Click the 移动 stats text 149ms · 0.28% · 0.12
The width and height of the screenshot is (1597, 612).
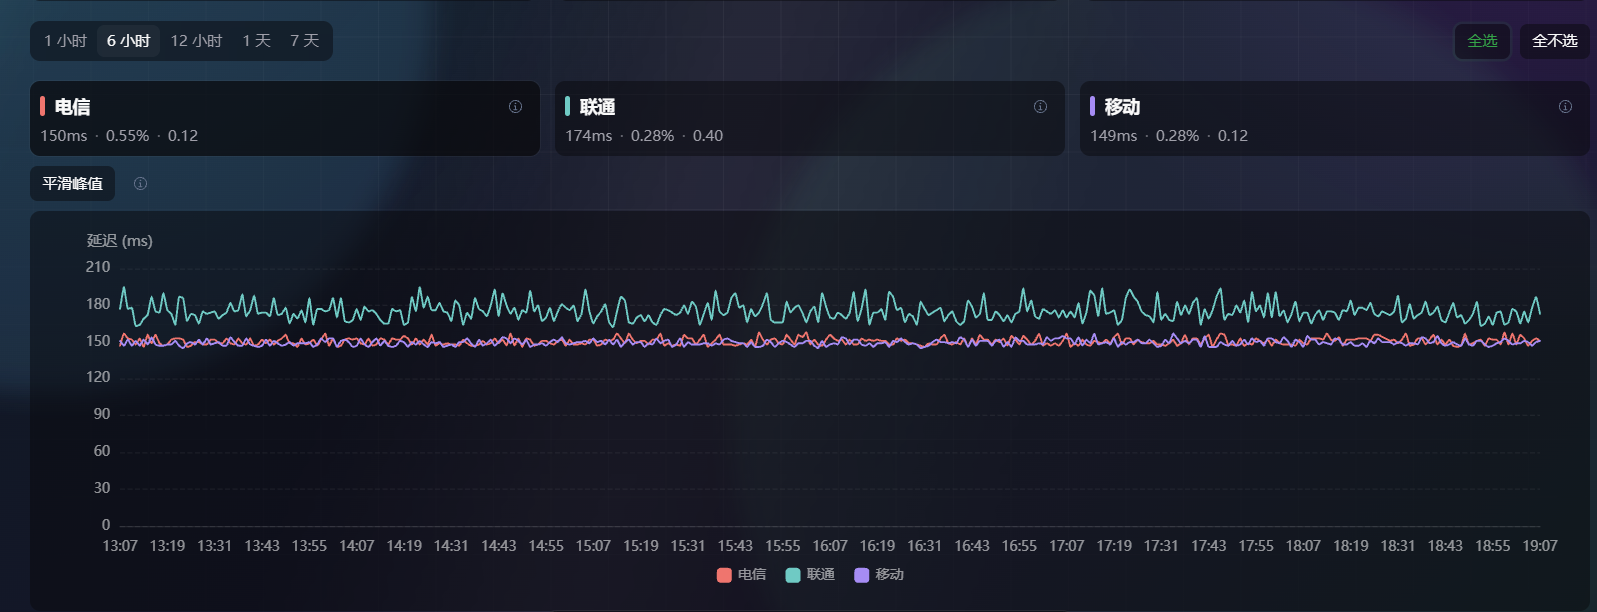tap(1169, 136)
